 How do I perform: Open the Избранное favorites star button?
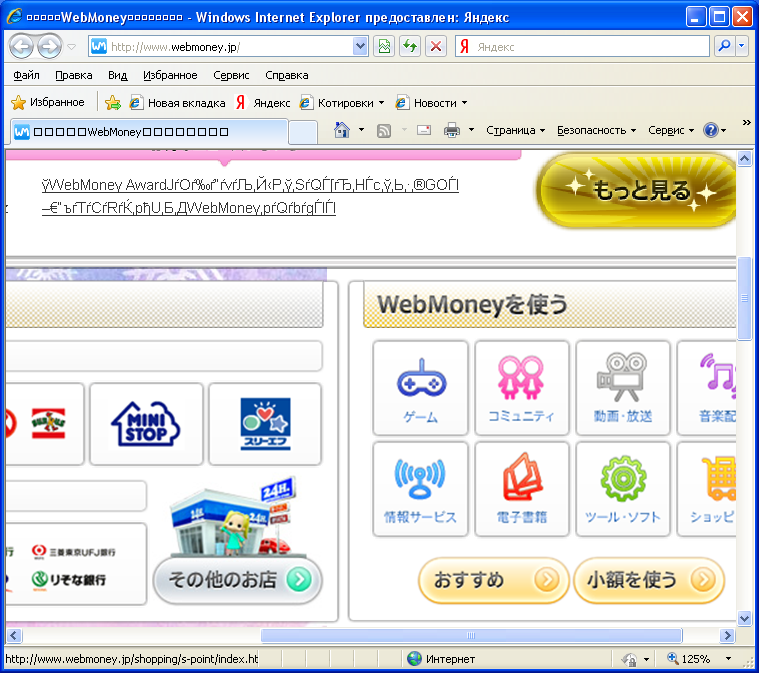(47, 102)
